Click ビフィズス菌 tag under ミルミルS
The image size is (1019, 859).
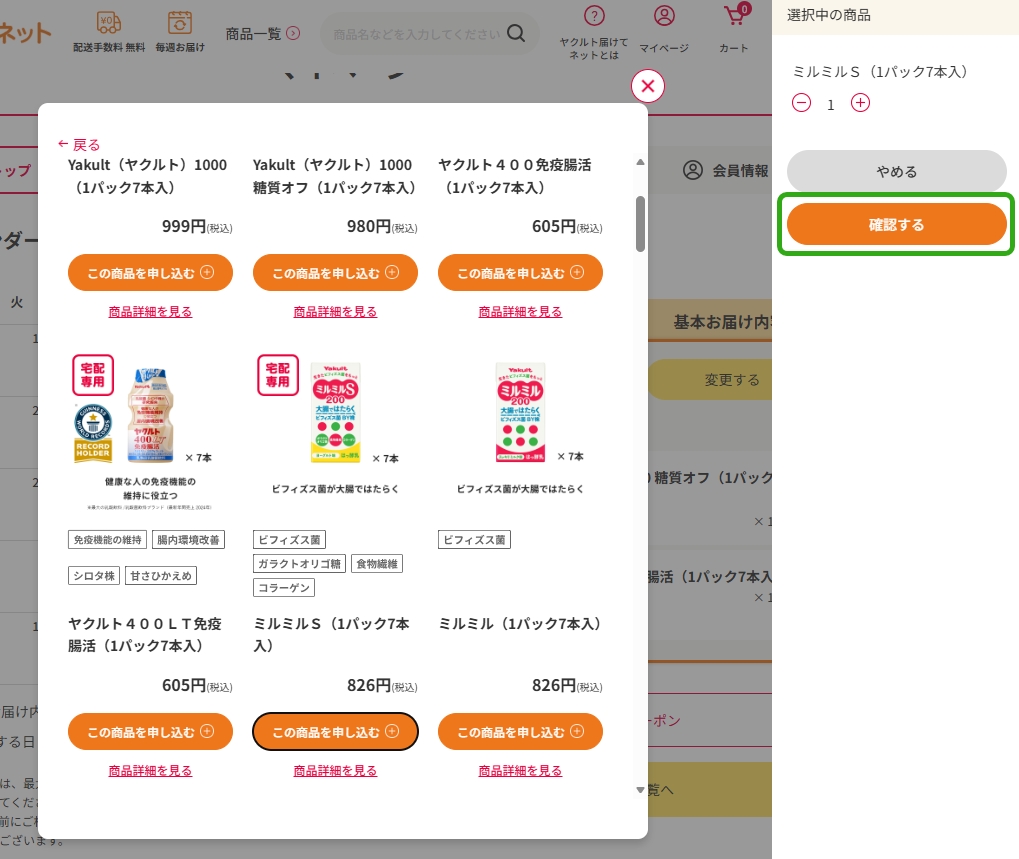click(x=289, y=540)
